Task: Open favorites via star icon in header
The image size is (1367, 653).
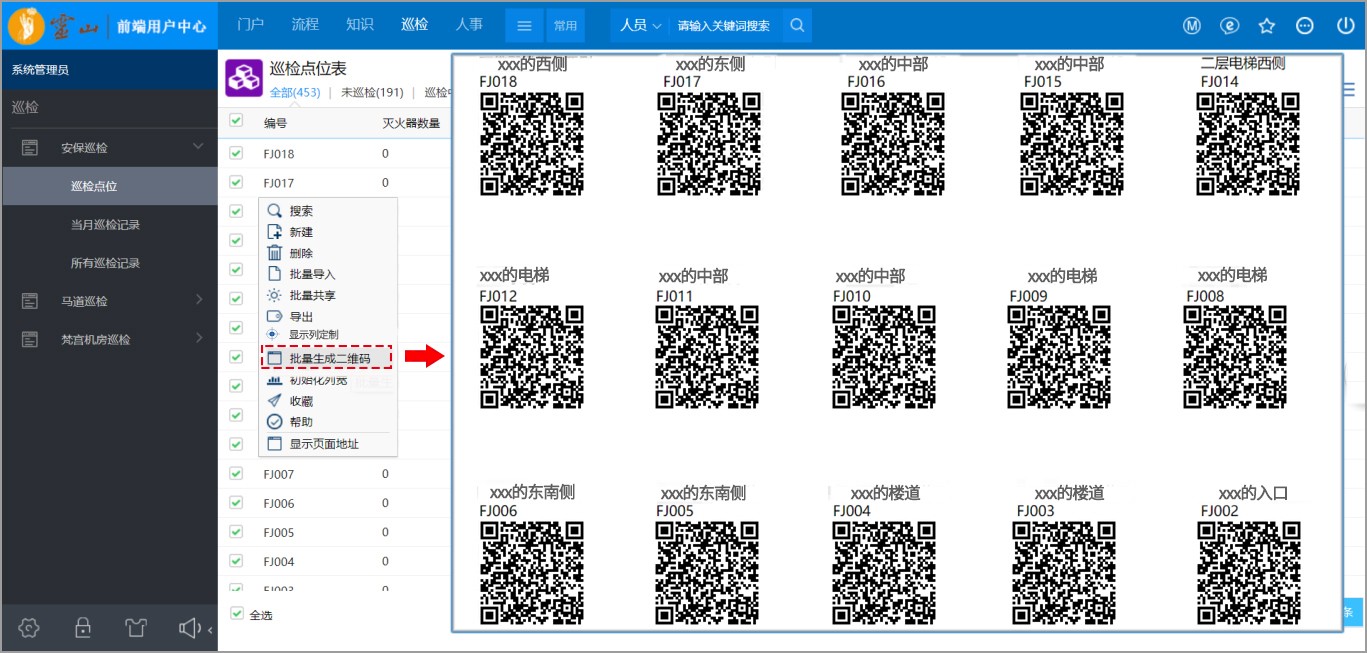Action: 1267,26
